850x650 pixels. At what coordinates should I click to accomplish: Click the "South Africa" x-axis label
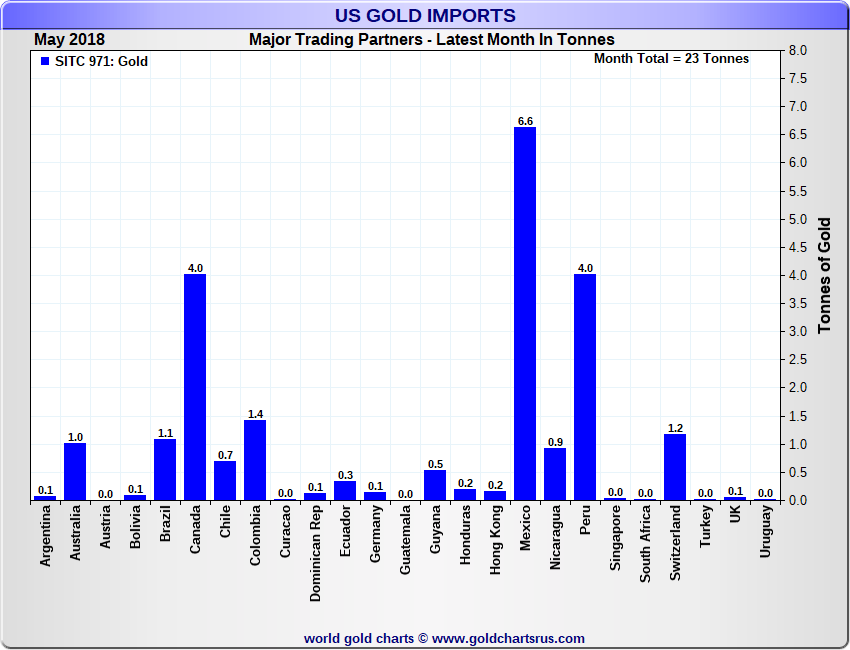tap(645, 544)
